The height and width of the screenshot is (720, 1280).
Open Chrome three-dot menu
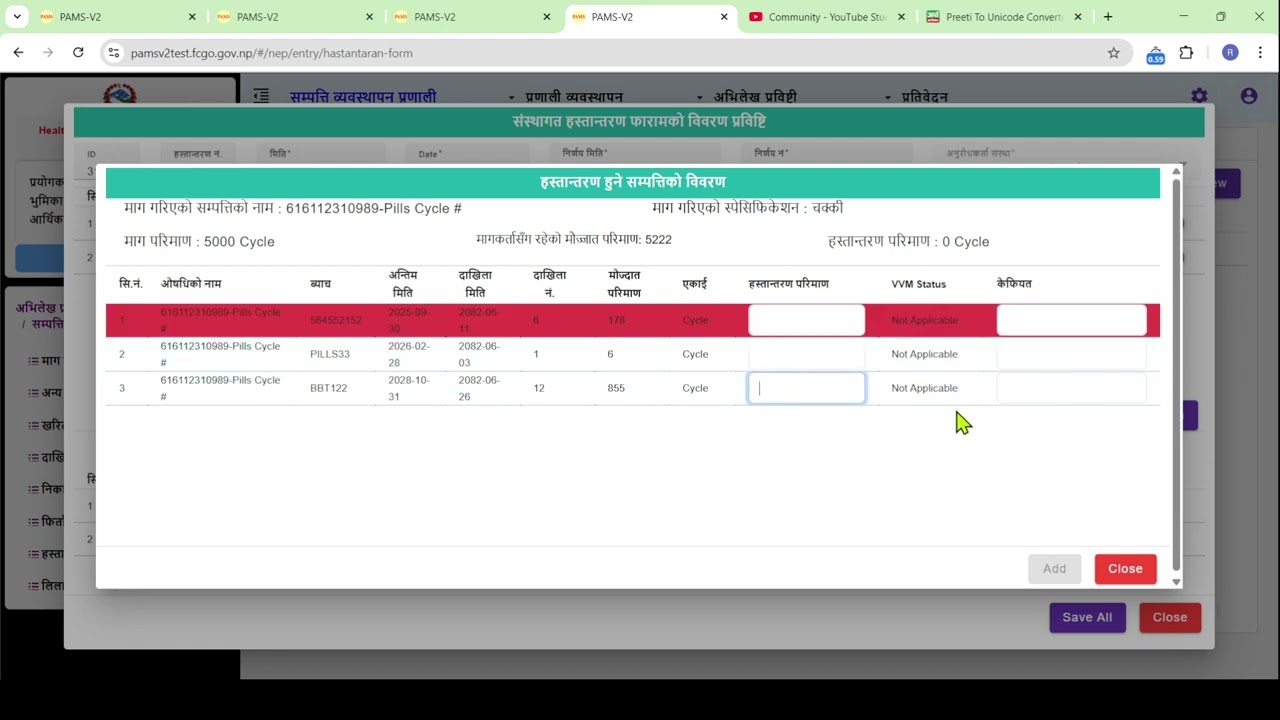pyautogui.click(x=1260, y=53)
